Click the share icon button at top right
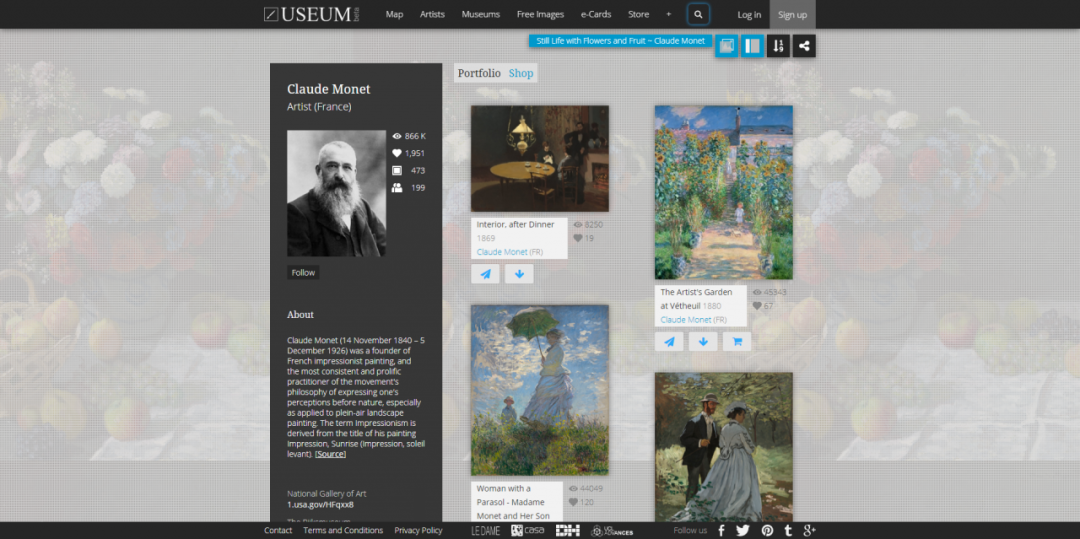1080x539 pixels. pos(804,46)
